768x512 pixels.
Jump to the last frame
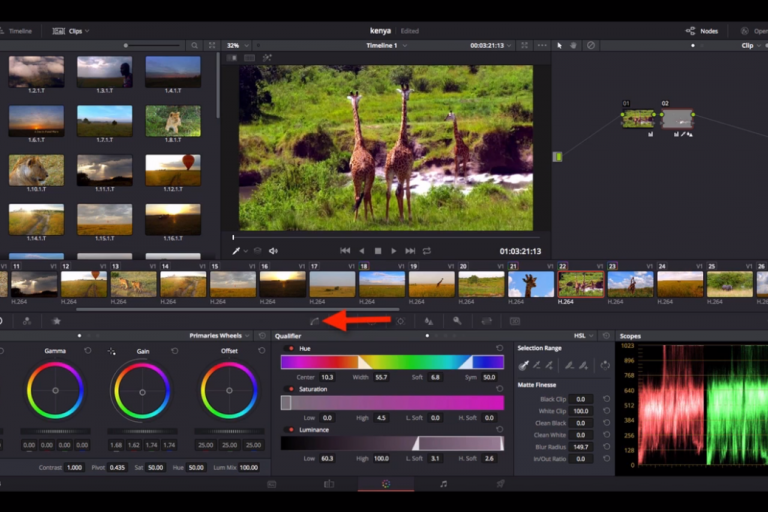[410, 251]
